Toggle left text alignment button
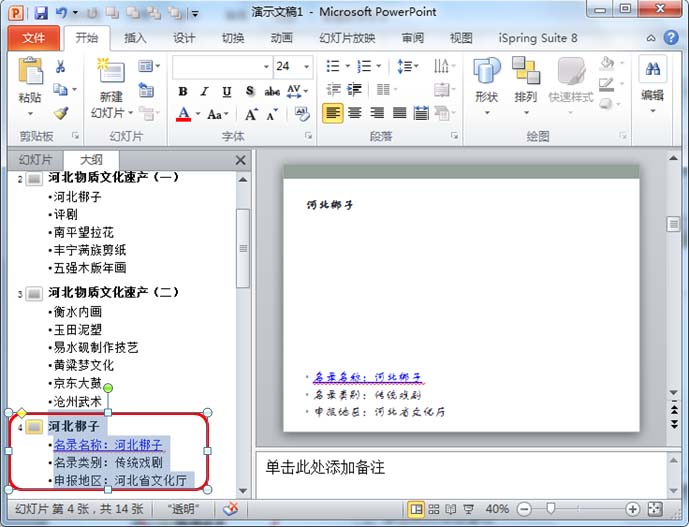 [x=333, y=113]
